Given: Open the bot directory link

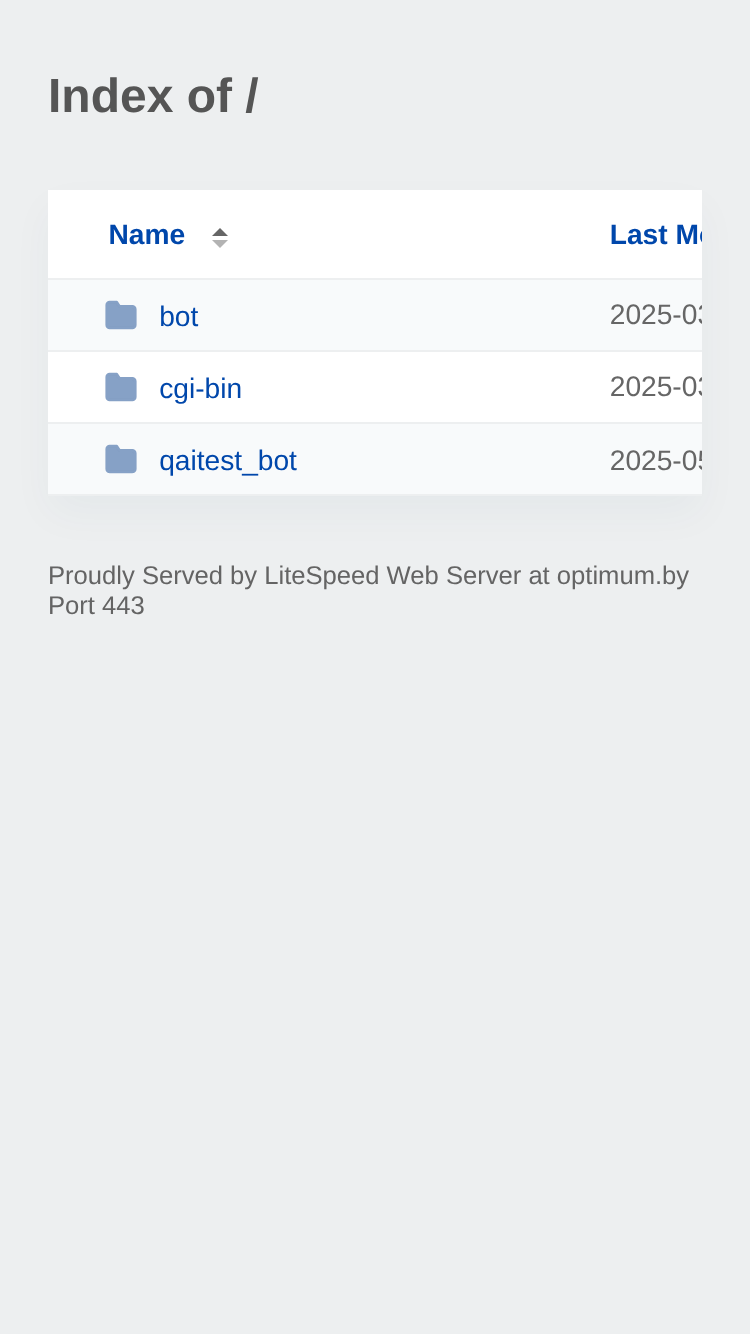Looking at the screenshot, I should point(179,317).
